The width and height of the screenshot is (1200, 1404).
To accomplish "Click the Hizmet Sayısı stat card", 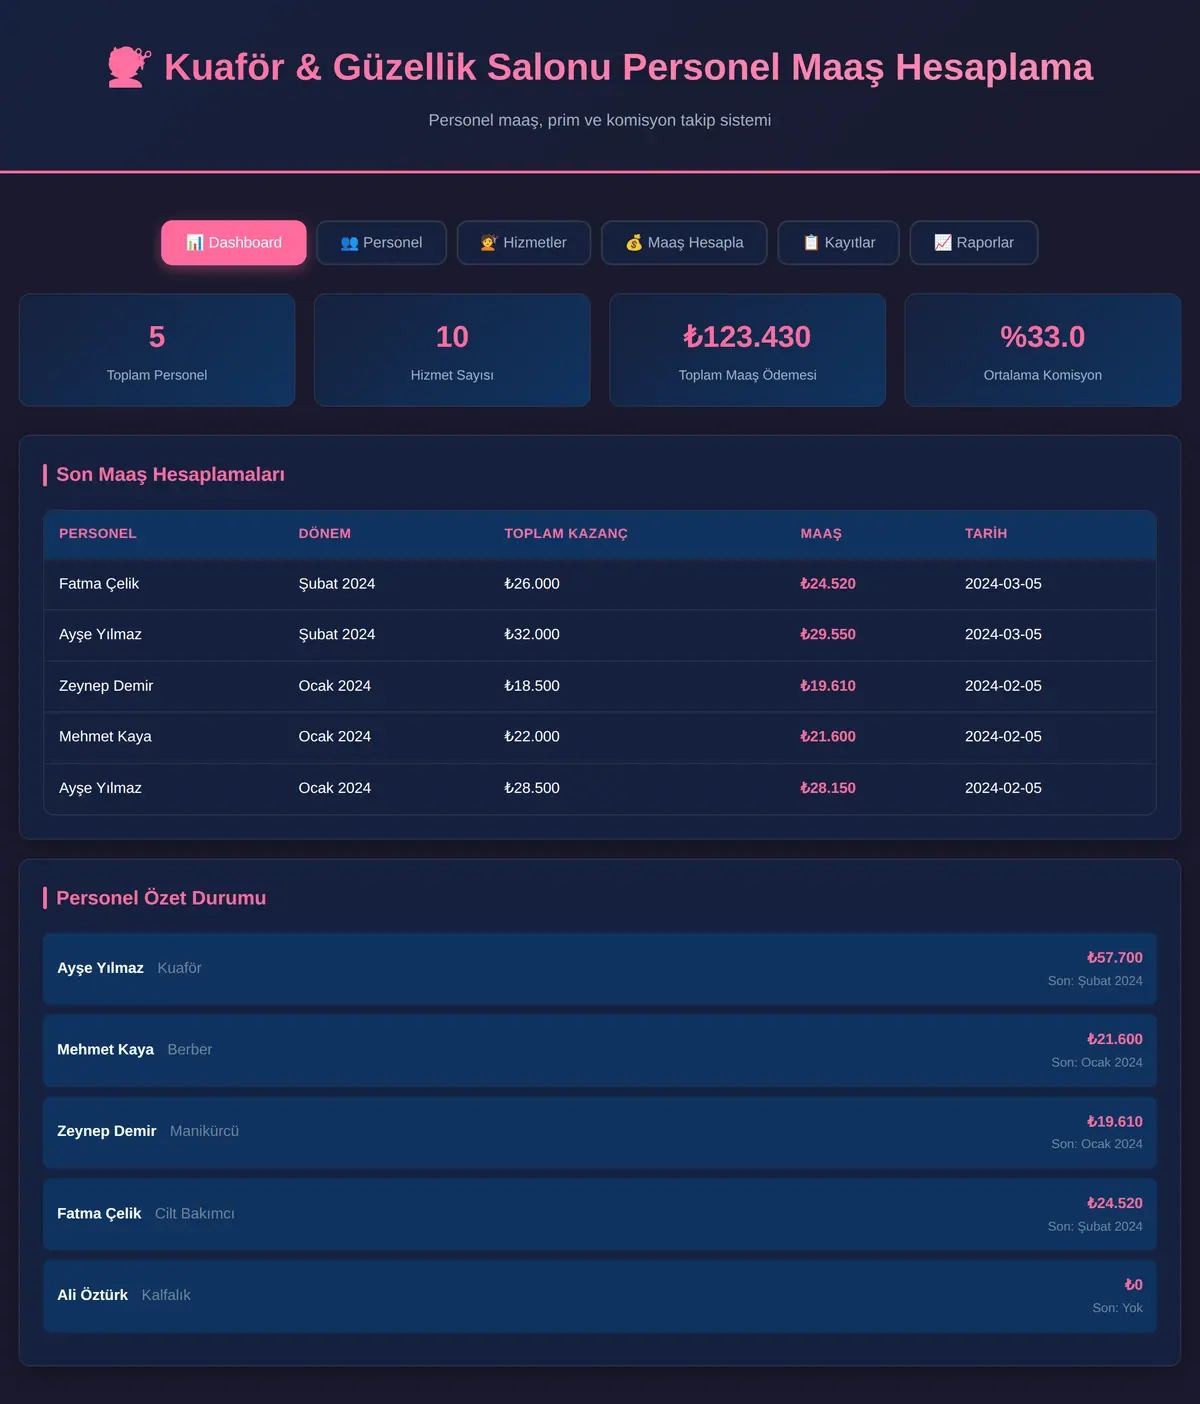I will 452,350.
